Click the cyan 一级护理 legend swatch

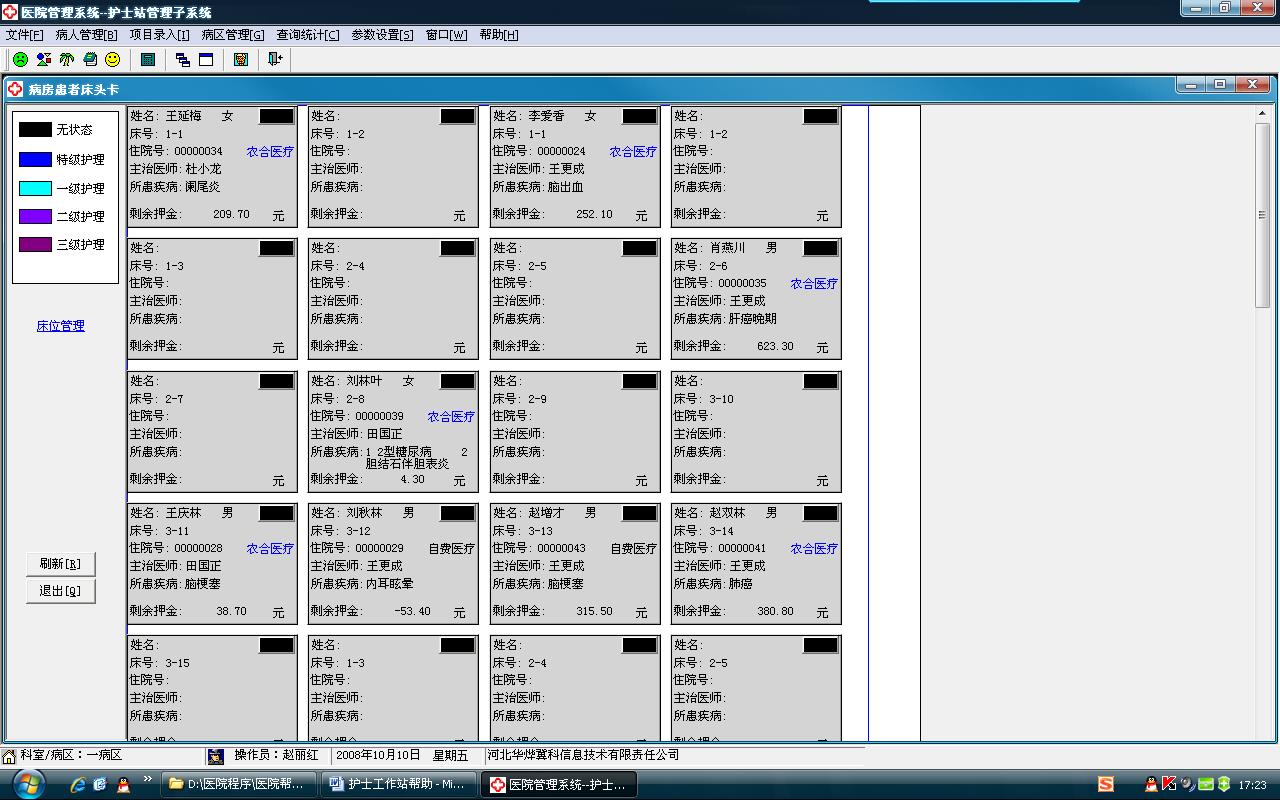[x=35, y=188]
